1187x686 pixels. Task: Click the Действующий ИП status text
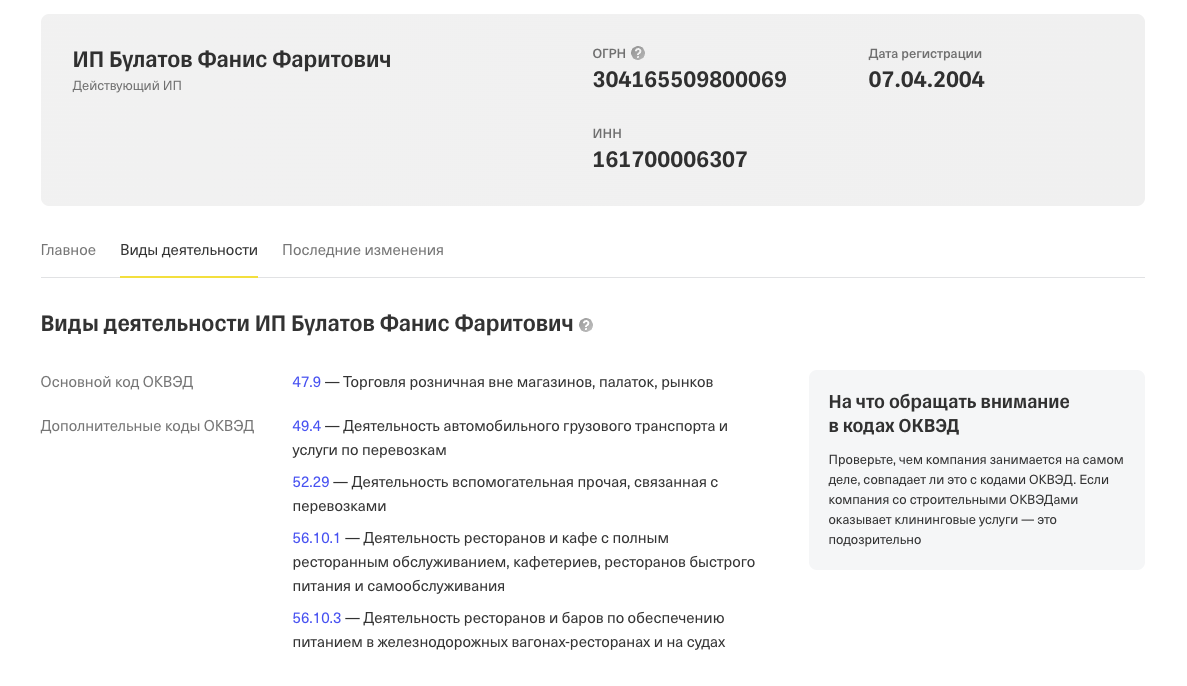click(x=127, y=86)
